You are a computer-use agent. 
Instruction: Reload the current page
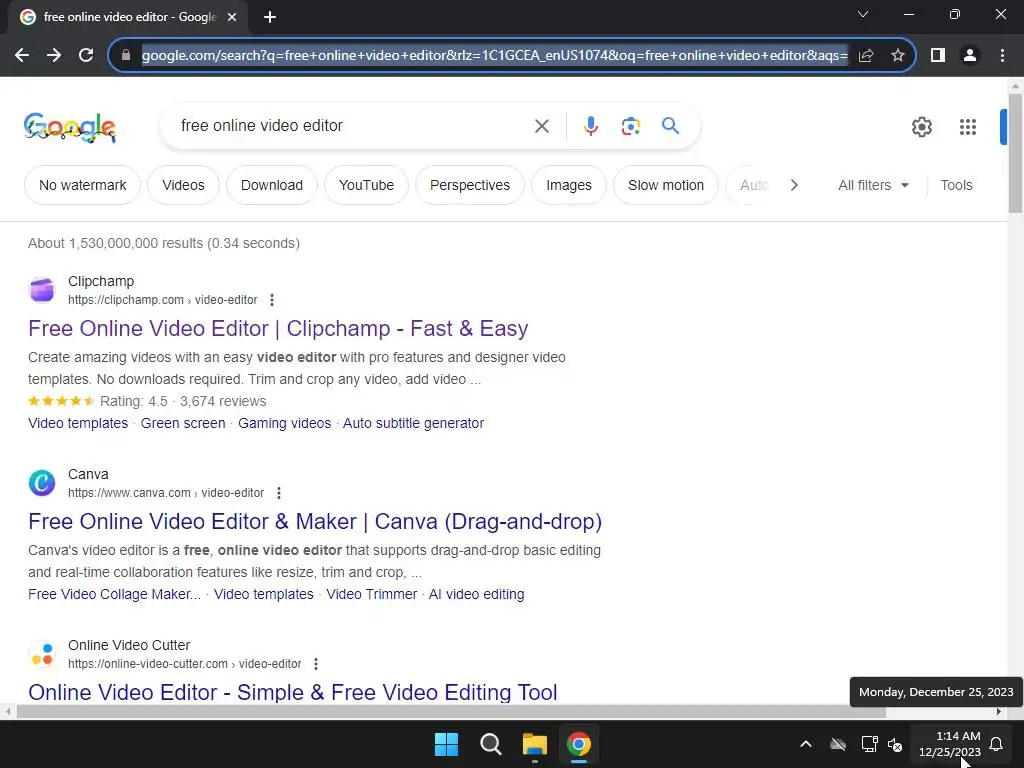(86, 56)
